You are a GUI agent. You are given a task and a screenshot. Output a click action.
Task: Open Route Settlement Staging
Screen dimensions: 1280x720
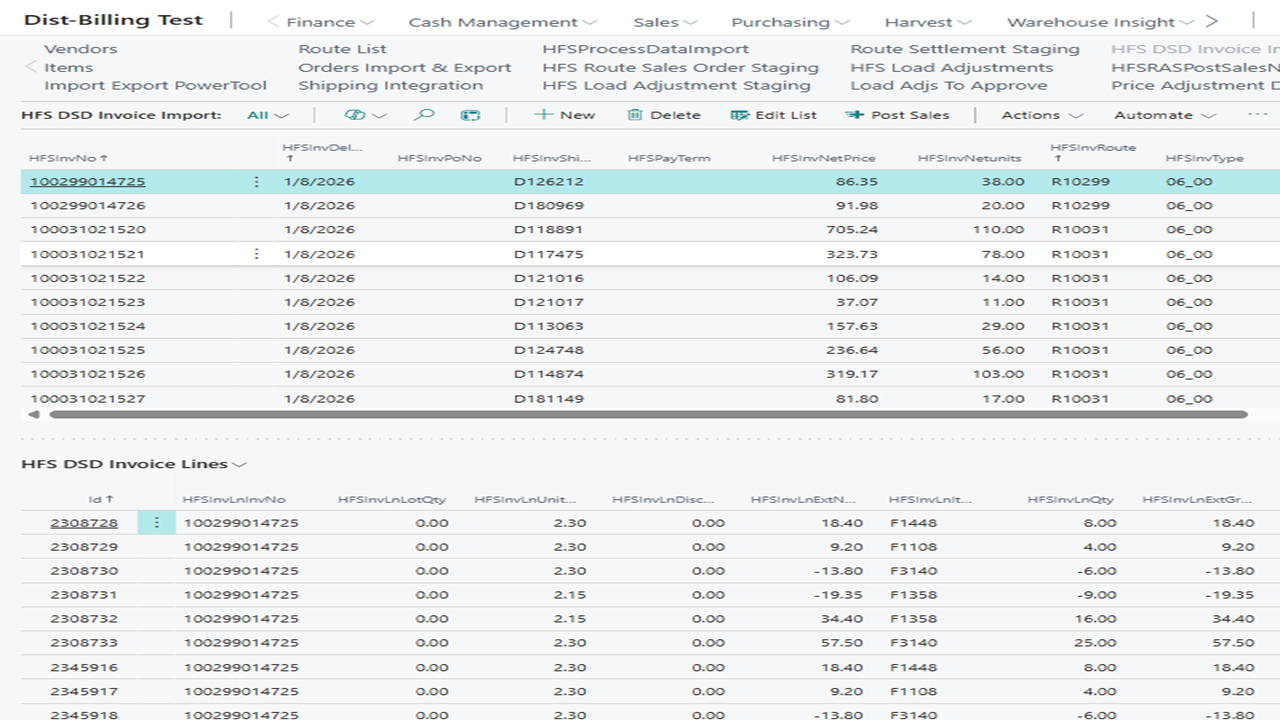965,49
